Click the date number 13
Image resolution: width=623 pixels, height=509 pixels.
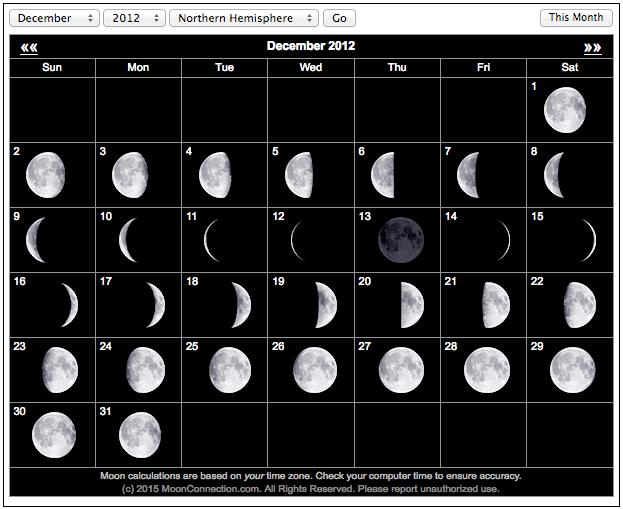(365, 216)
